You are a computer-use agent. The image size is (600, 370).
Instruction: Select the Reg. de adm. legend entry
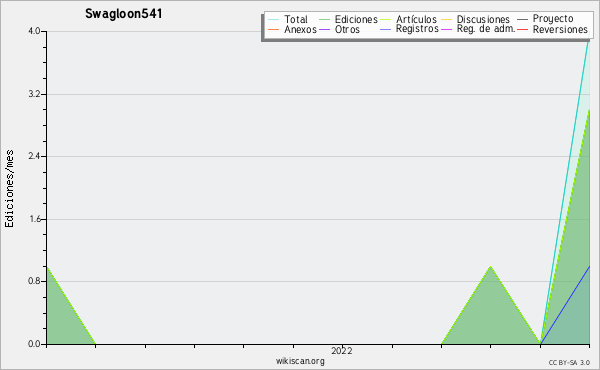coord(486,29)
